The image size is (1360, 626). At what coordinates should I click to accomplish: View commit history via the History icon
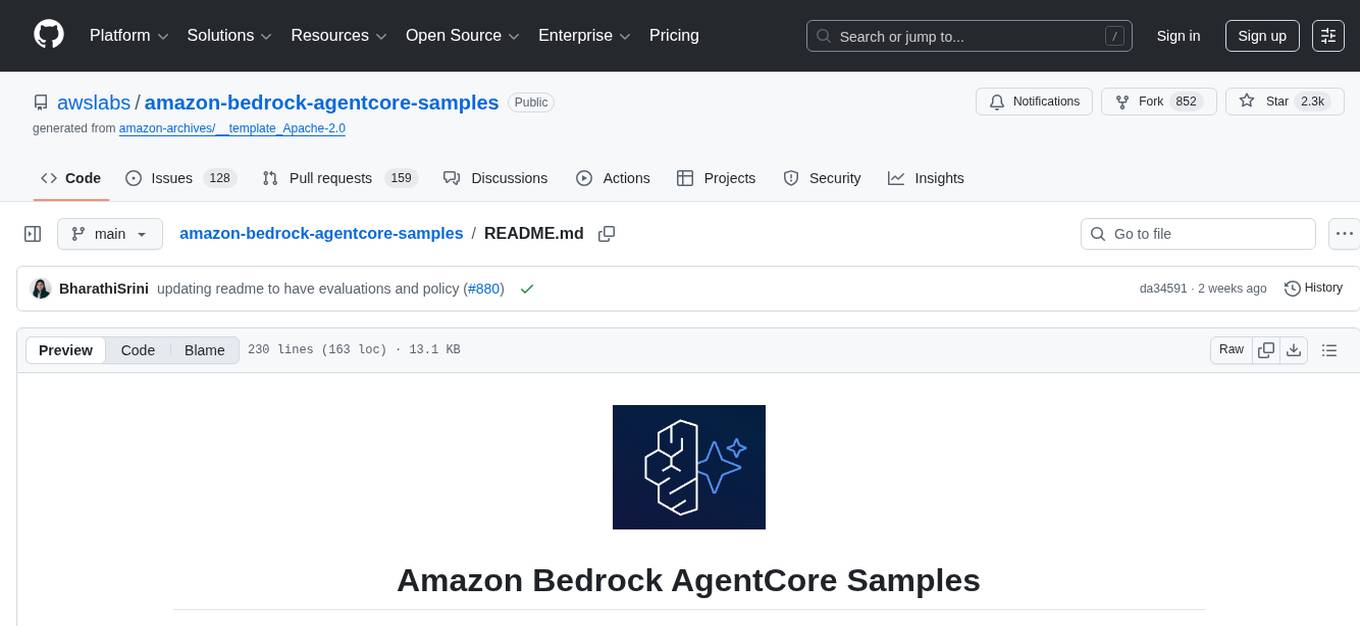1291,288
